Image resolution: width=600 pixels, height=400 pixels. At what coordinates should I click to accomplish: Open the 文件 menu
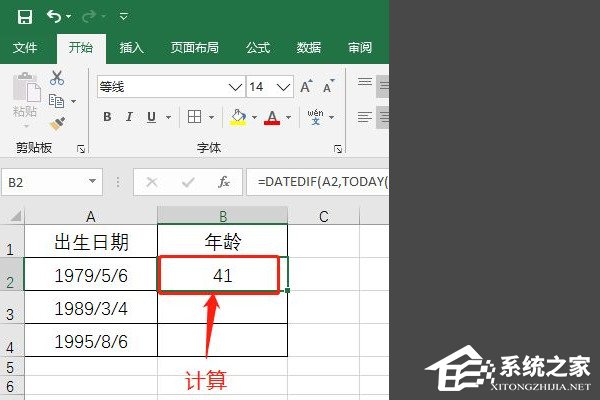point(25,48)
